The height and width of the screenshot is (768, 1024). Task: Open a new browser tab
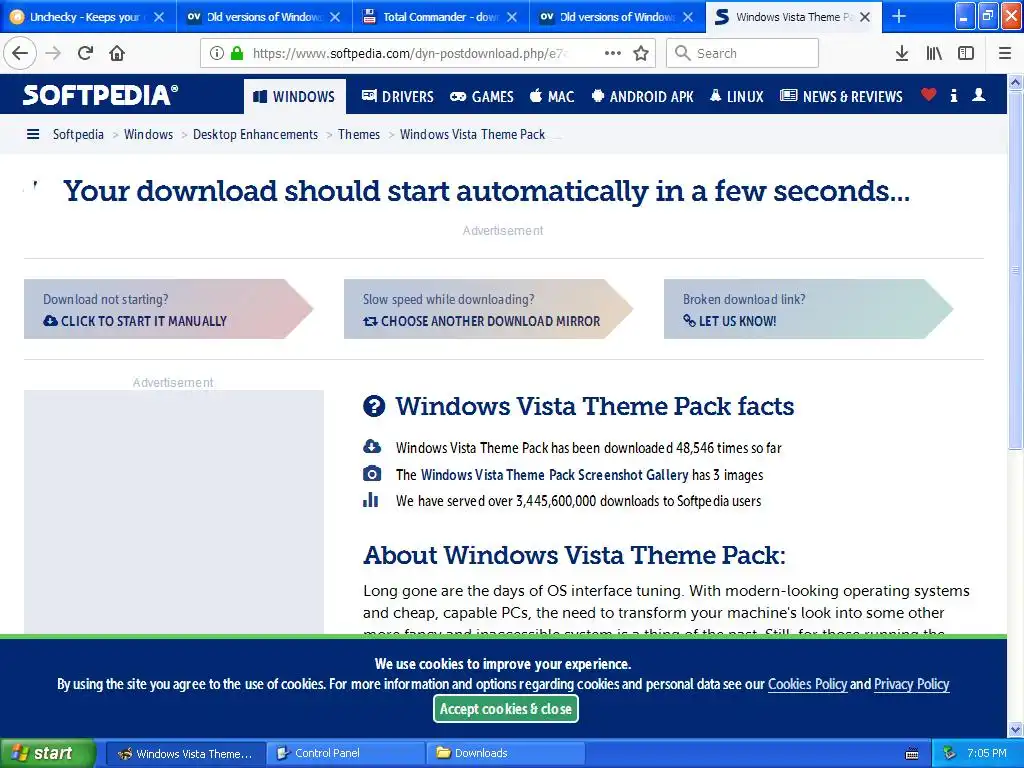pyautogui.click(x=899, y=16)
